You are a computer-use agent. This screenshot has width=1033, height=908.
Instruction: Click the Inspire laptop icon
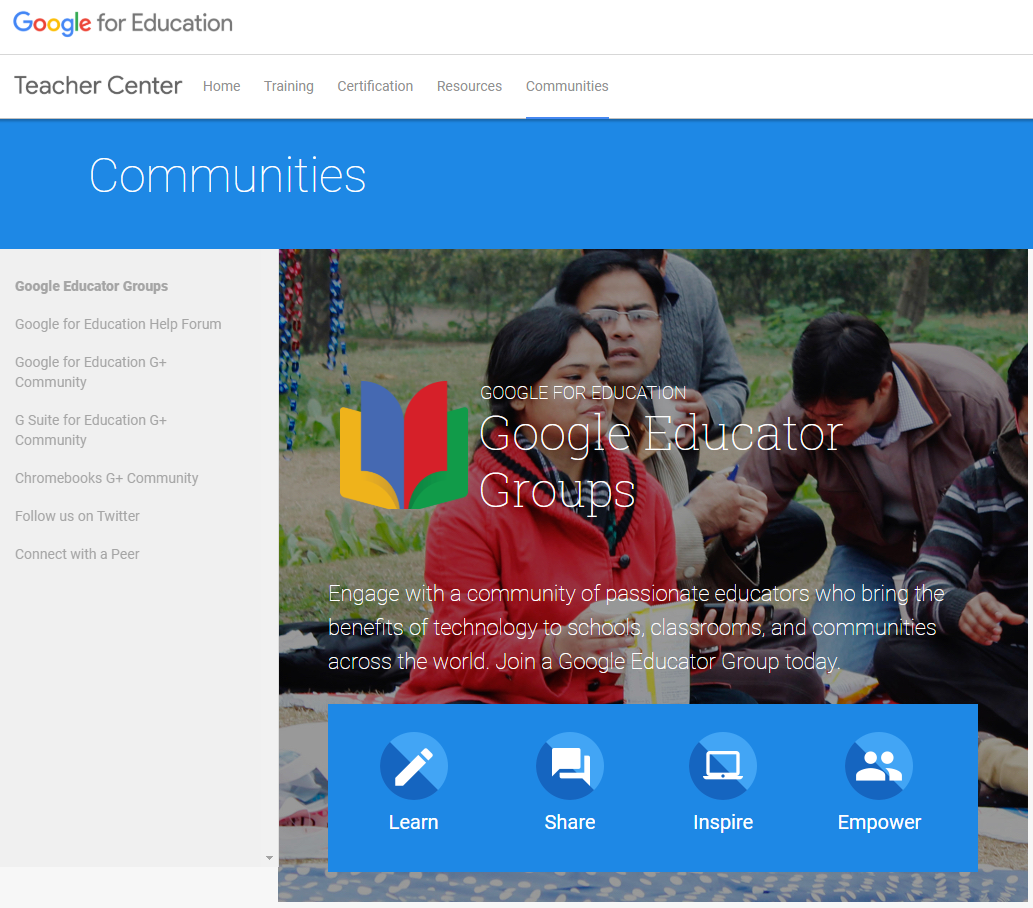[x=723, y=766]
